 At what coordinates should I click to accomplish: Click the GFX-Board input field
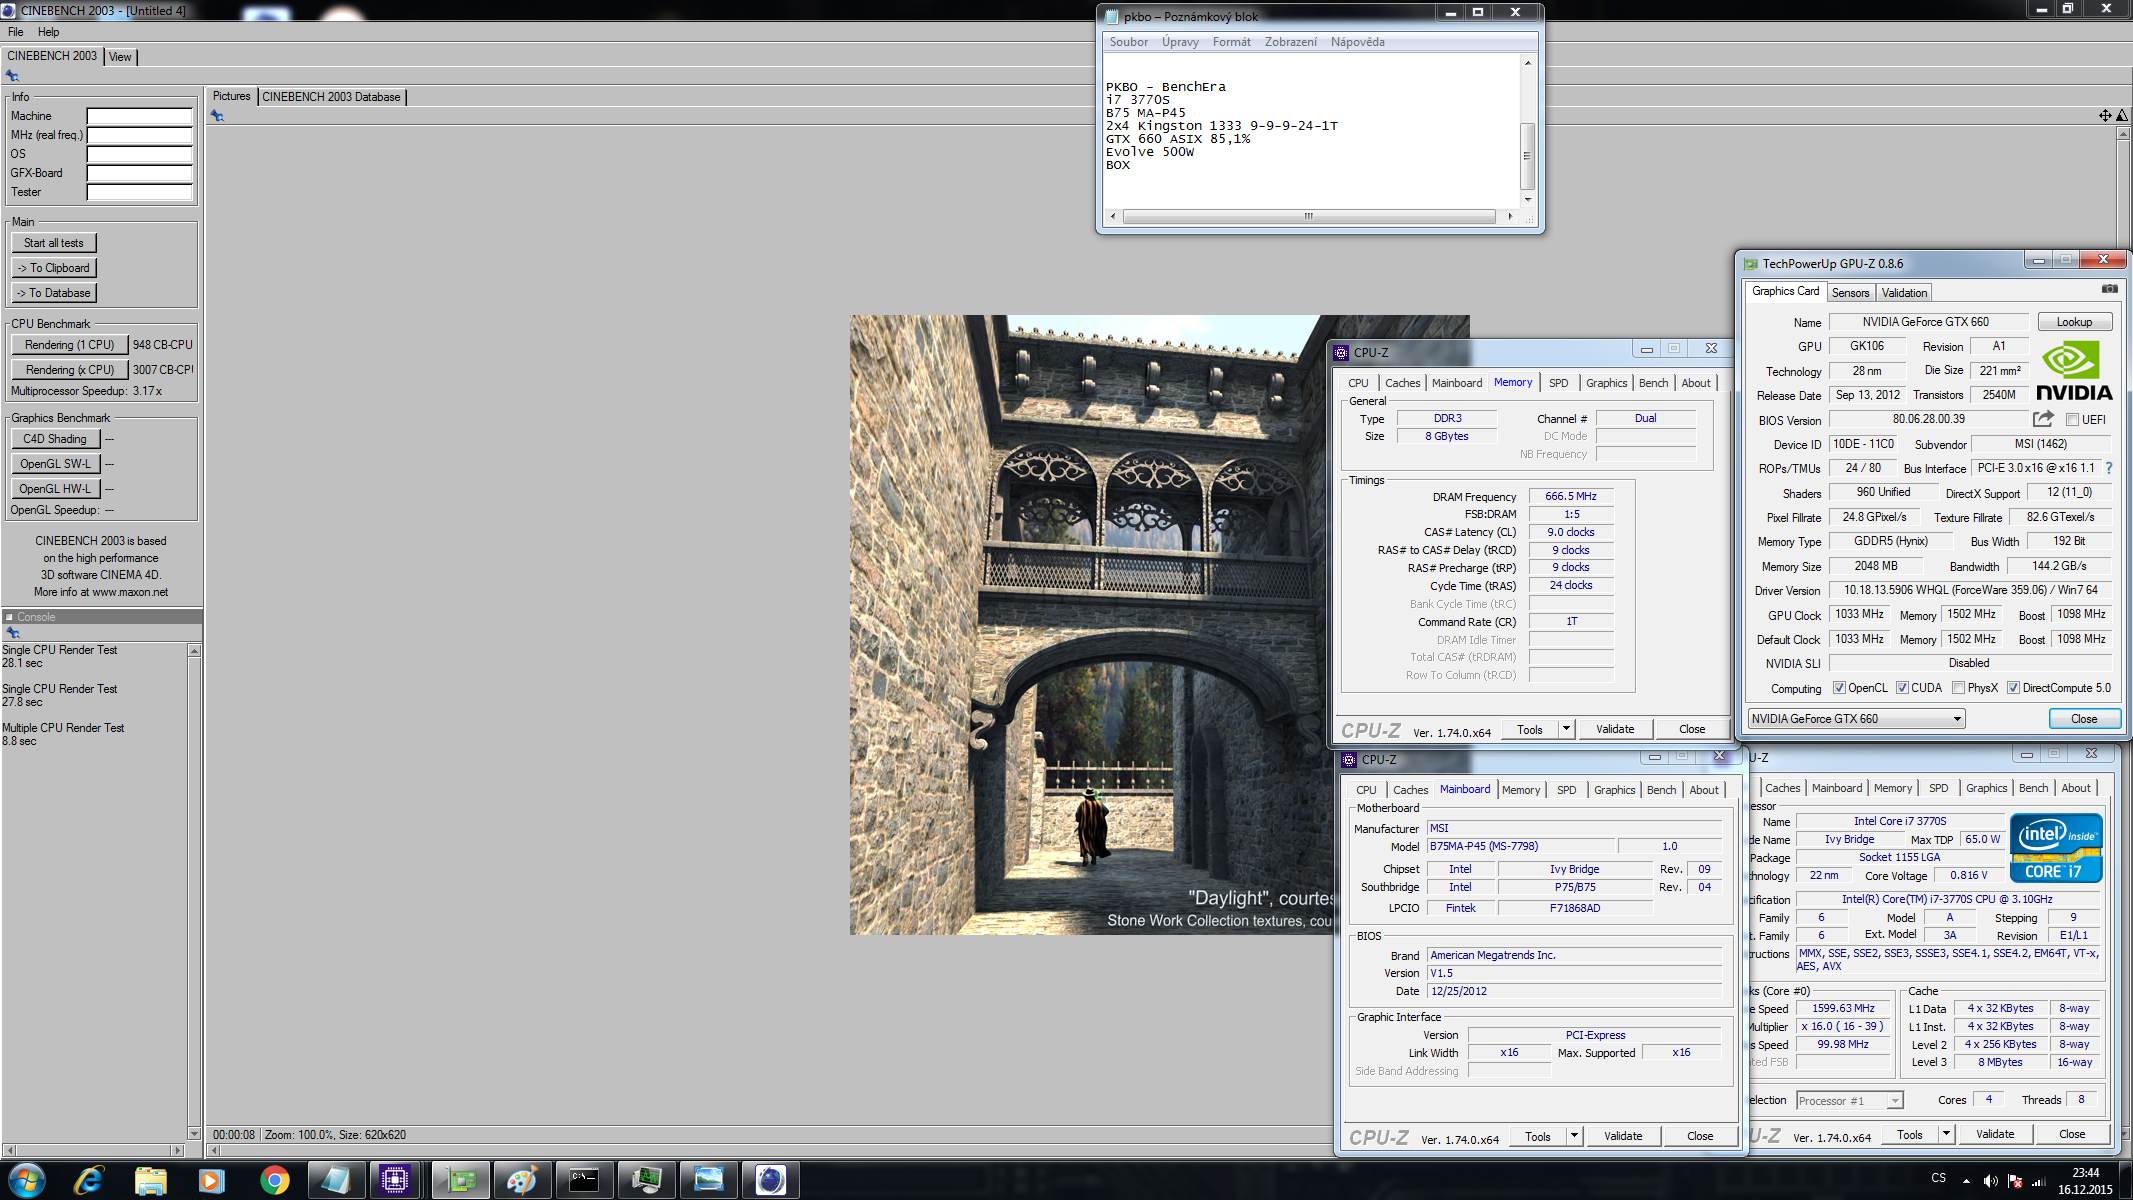139,173
